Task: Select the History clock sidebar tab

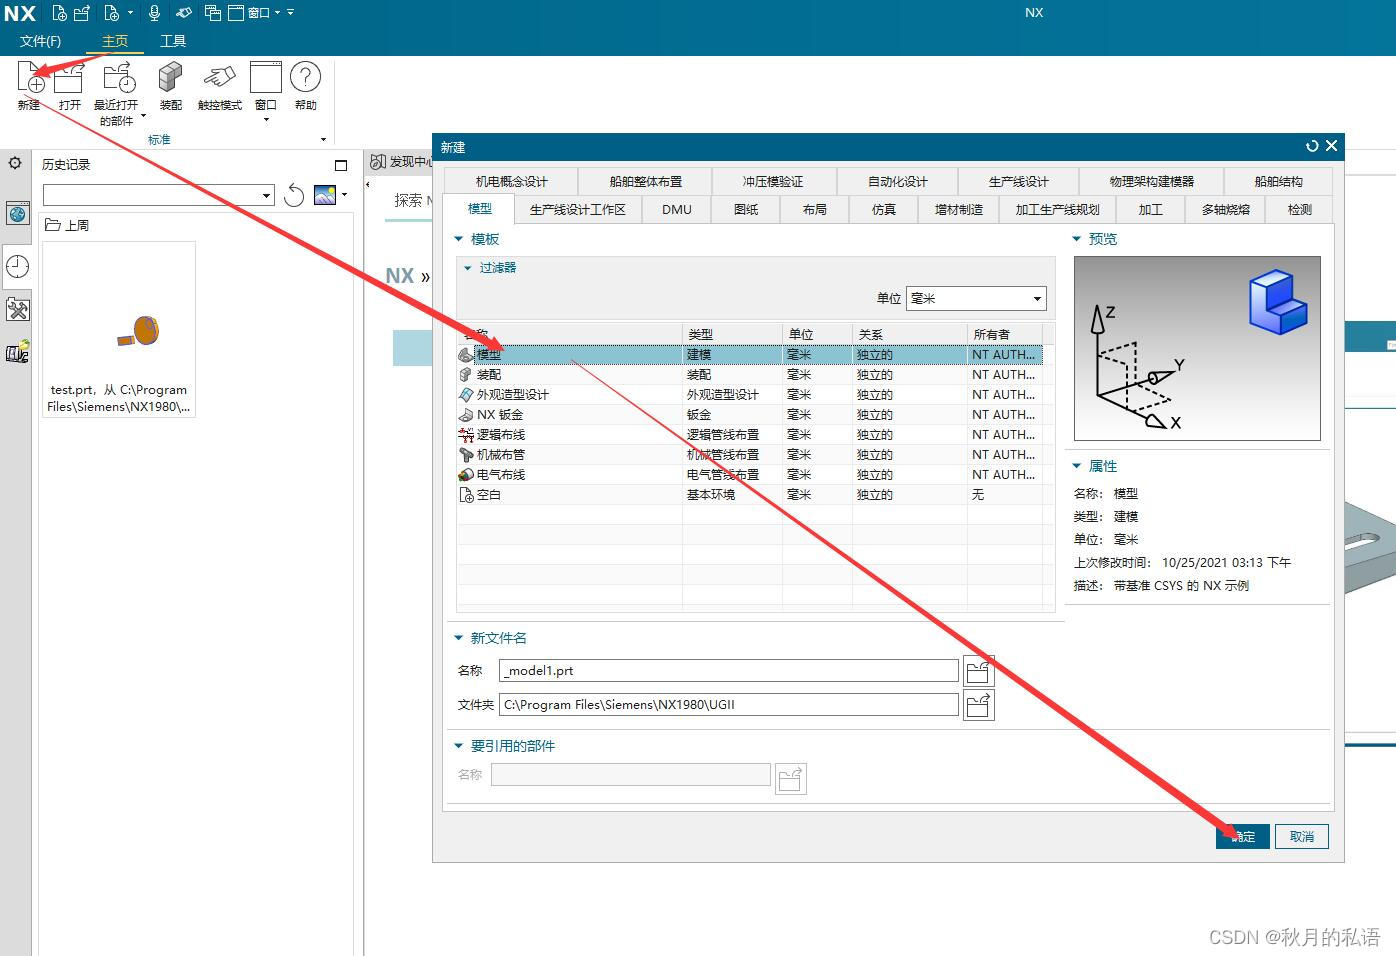Action: point(17,266)
